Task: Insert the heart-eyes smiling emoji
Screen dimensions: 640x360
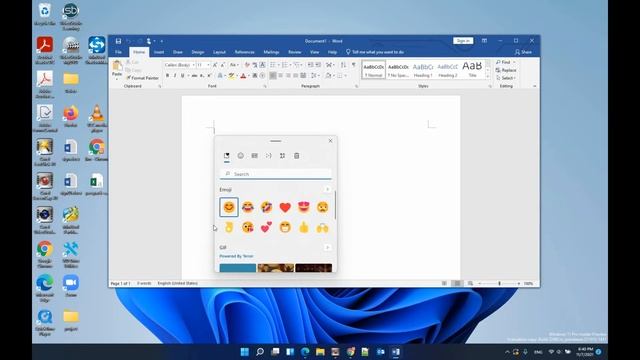Action: 304,207
